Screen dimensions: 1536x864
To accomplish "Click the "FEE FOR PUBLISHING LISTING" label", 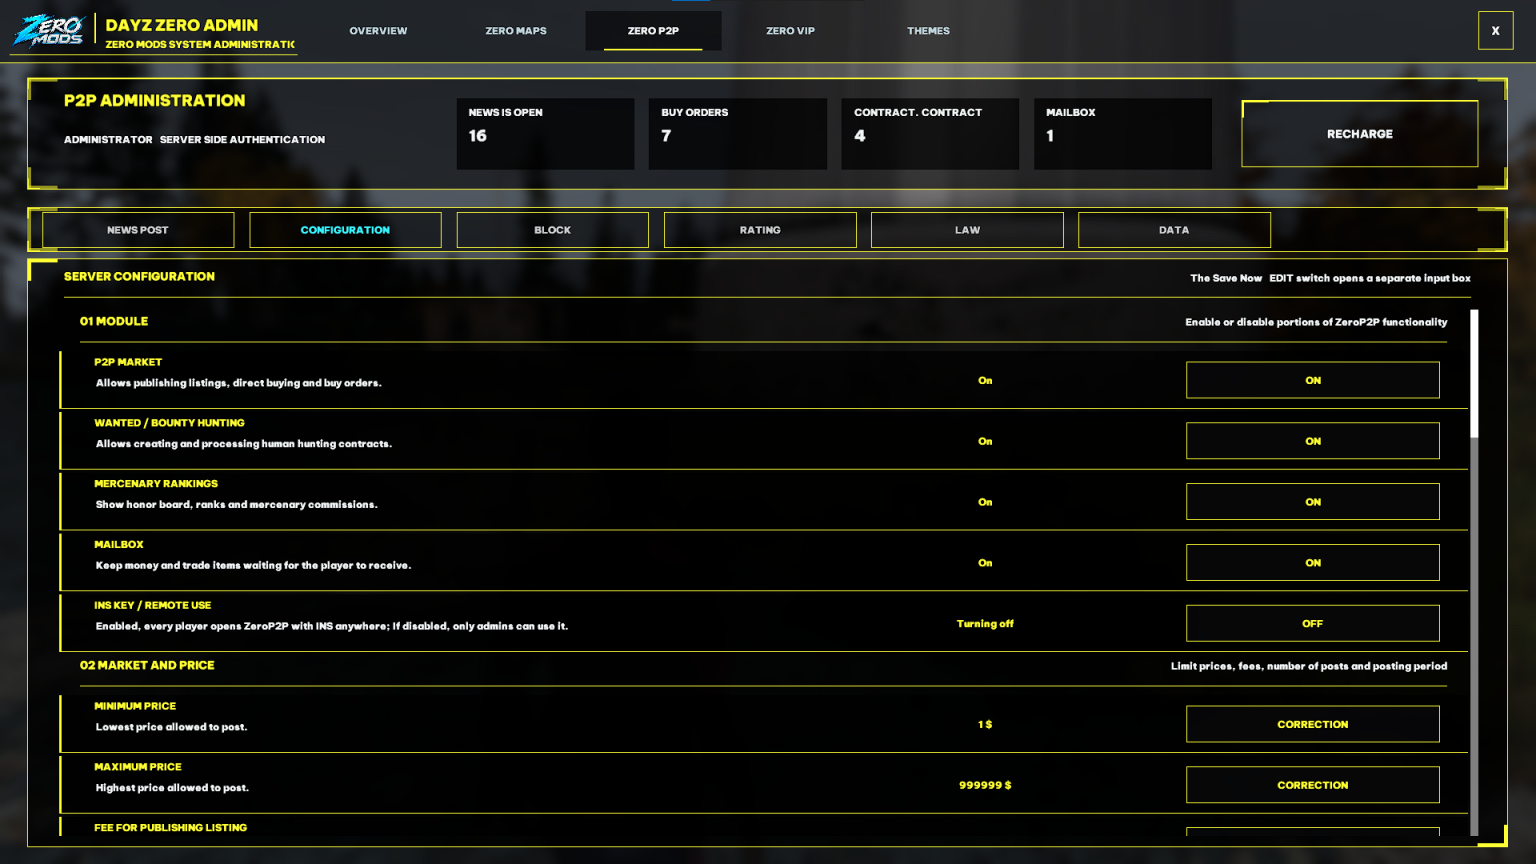I will pyautogui.click(x=170, y=828).
